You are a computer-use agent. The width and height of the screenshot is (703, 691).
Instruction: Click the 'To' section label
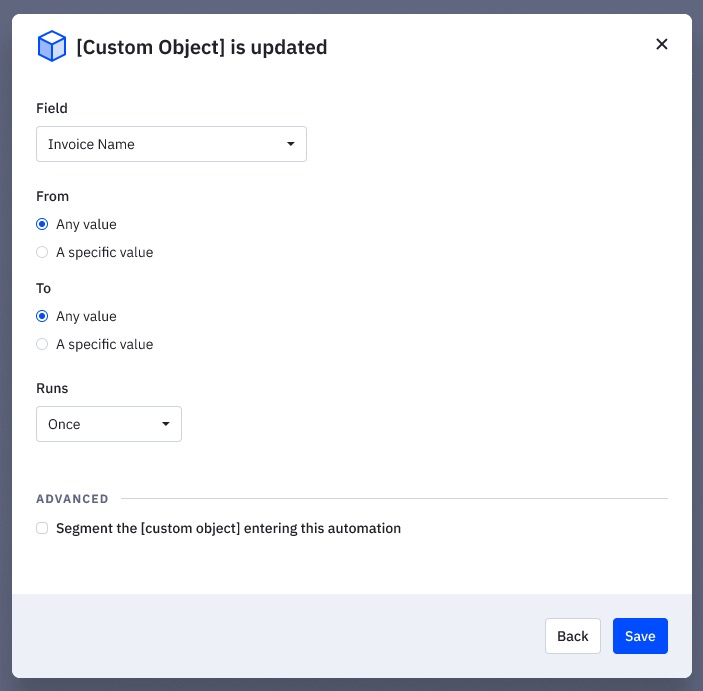(x=43, y=288)
